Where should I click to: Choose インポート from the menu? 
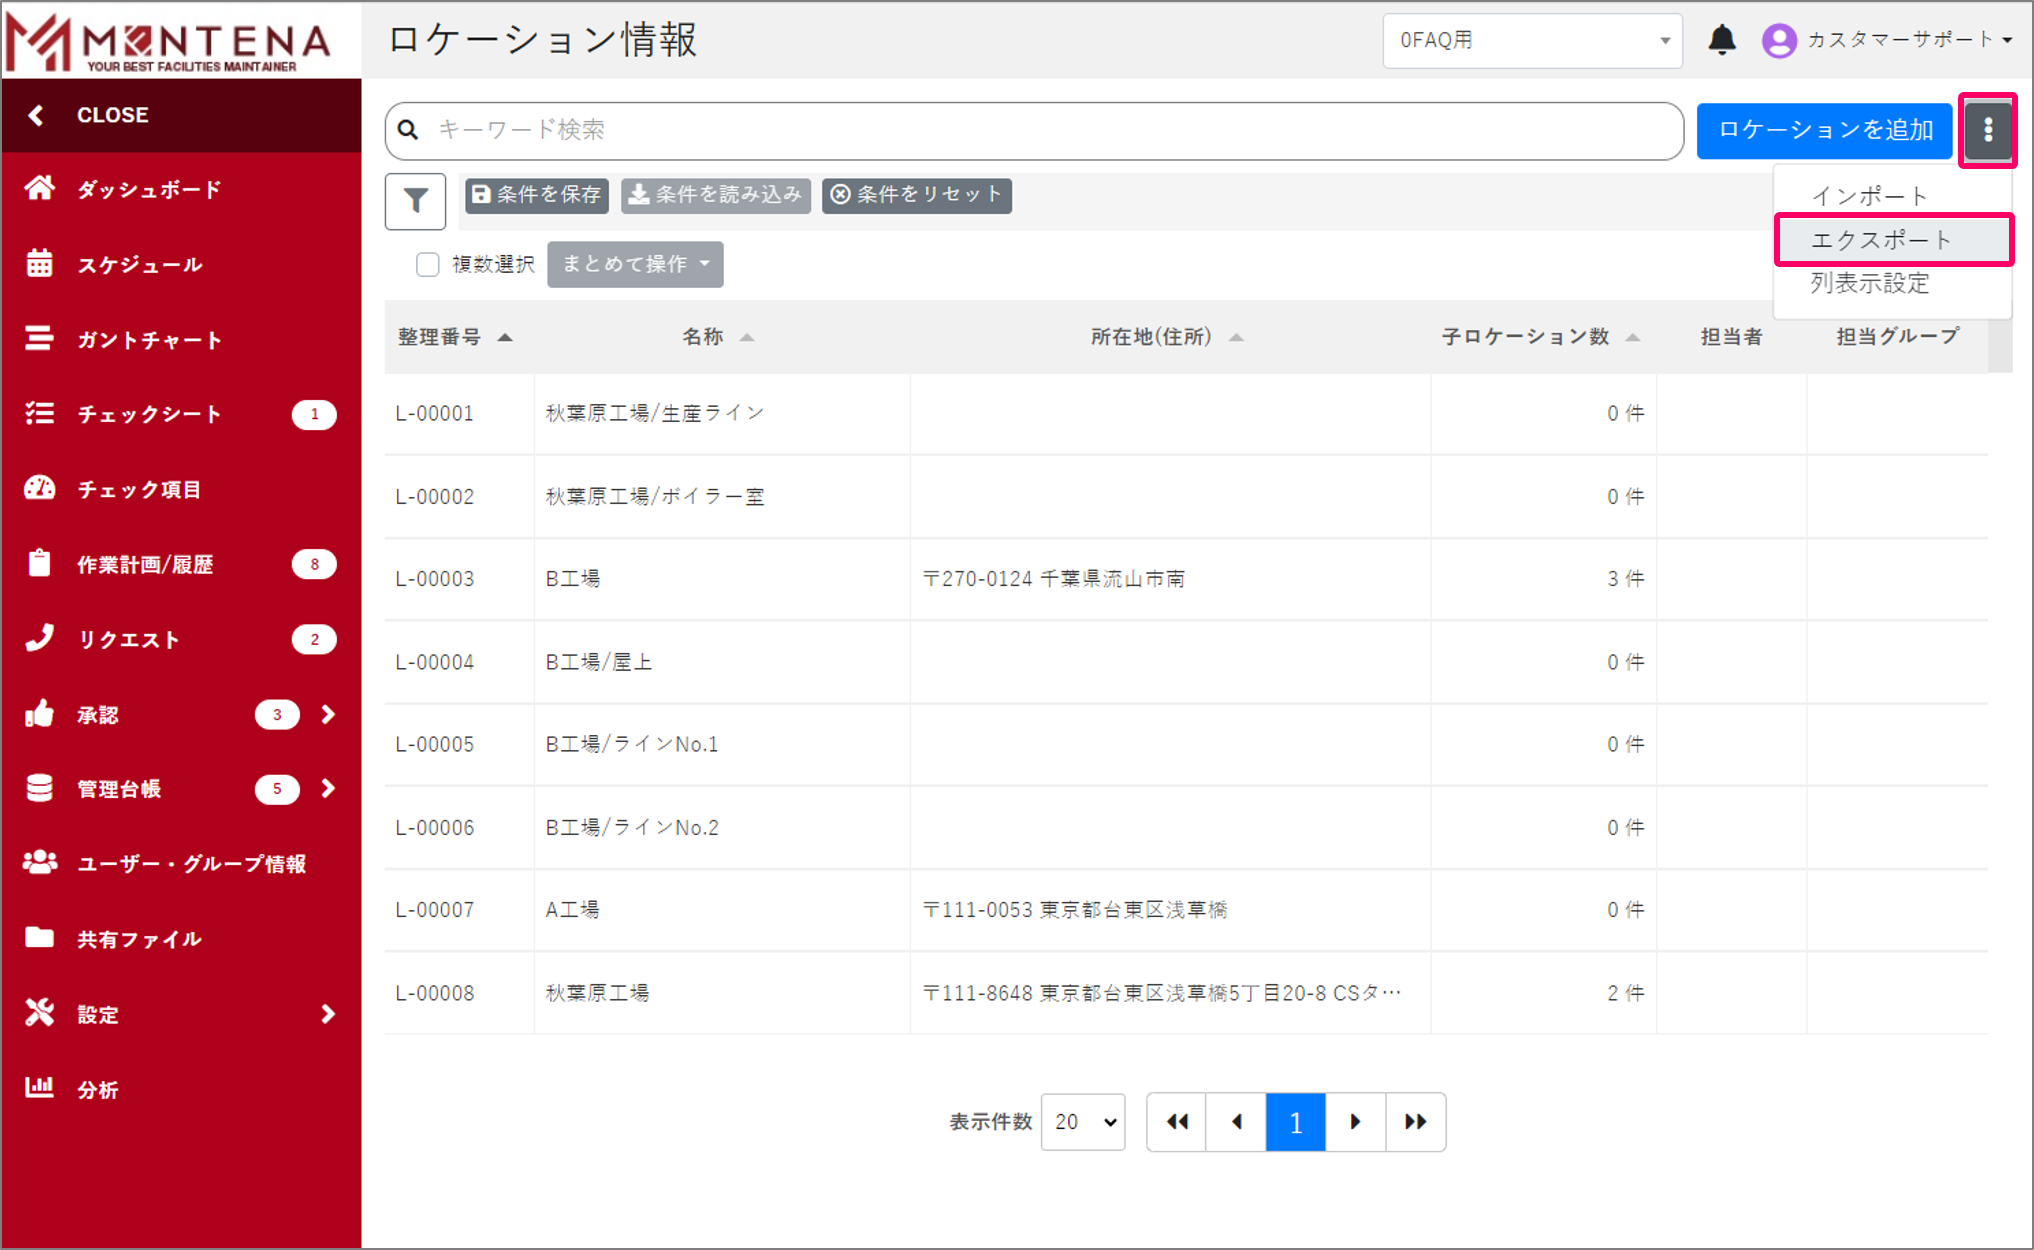[x=1869, y=196]
